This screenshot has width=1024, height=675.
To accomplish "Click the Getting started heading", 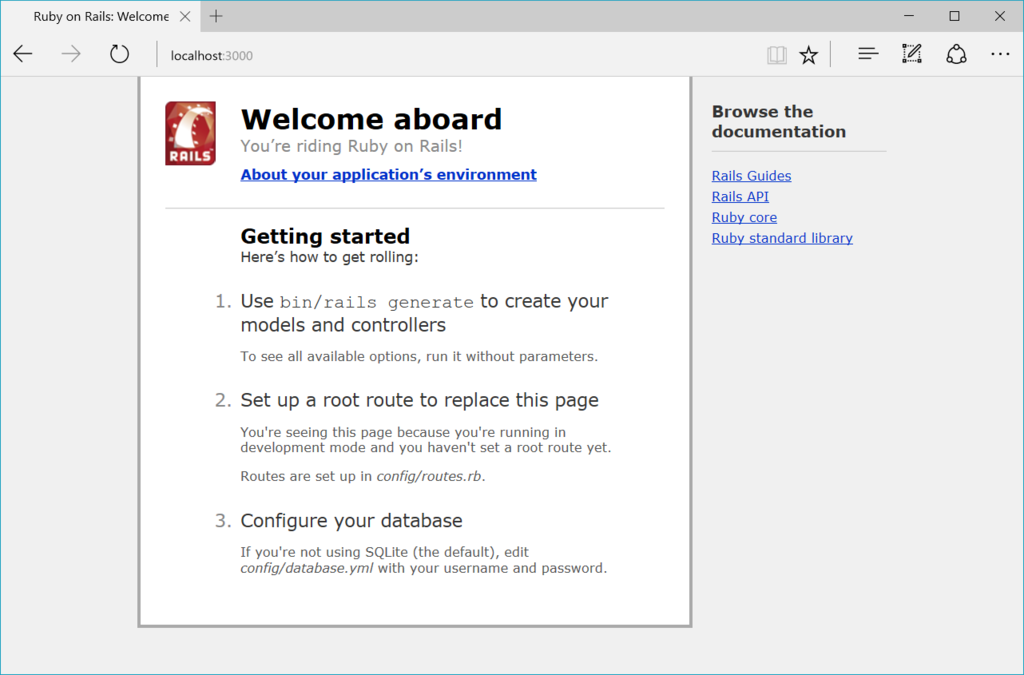I will coord(325,236).
